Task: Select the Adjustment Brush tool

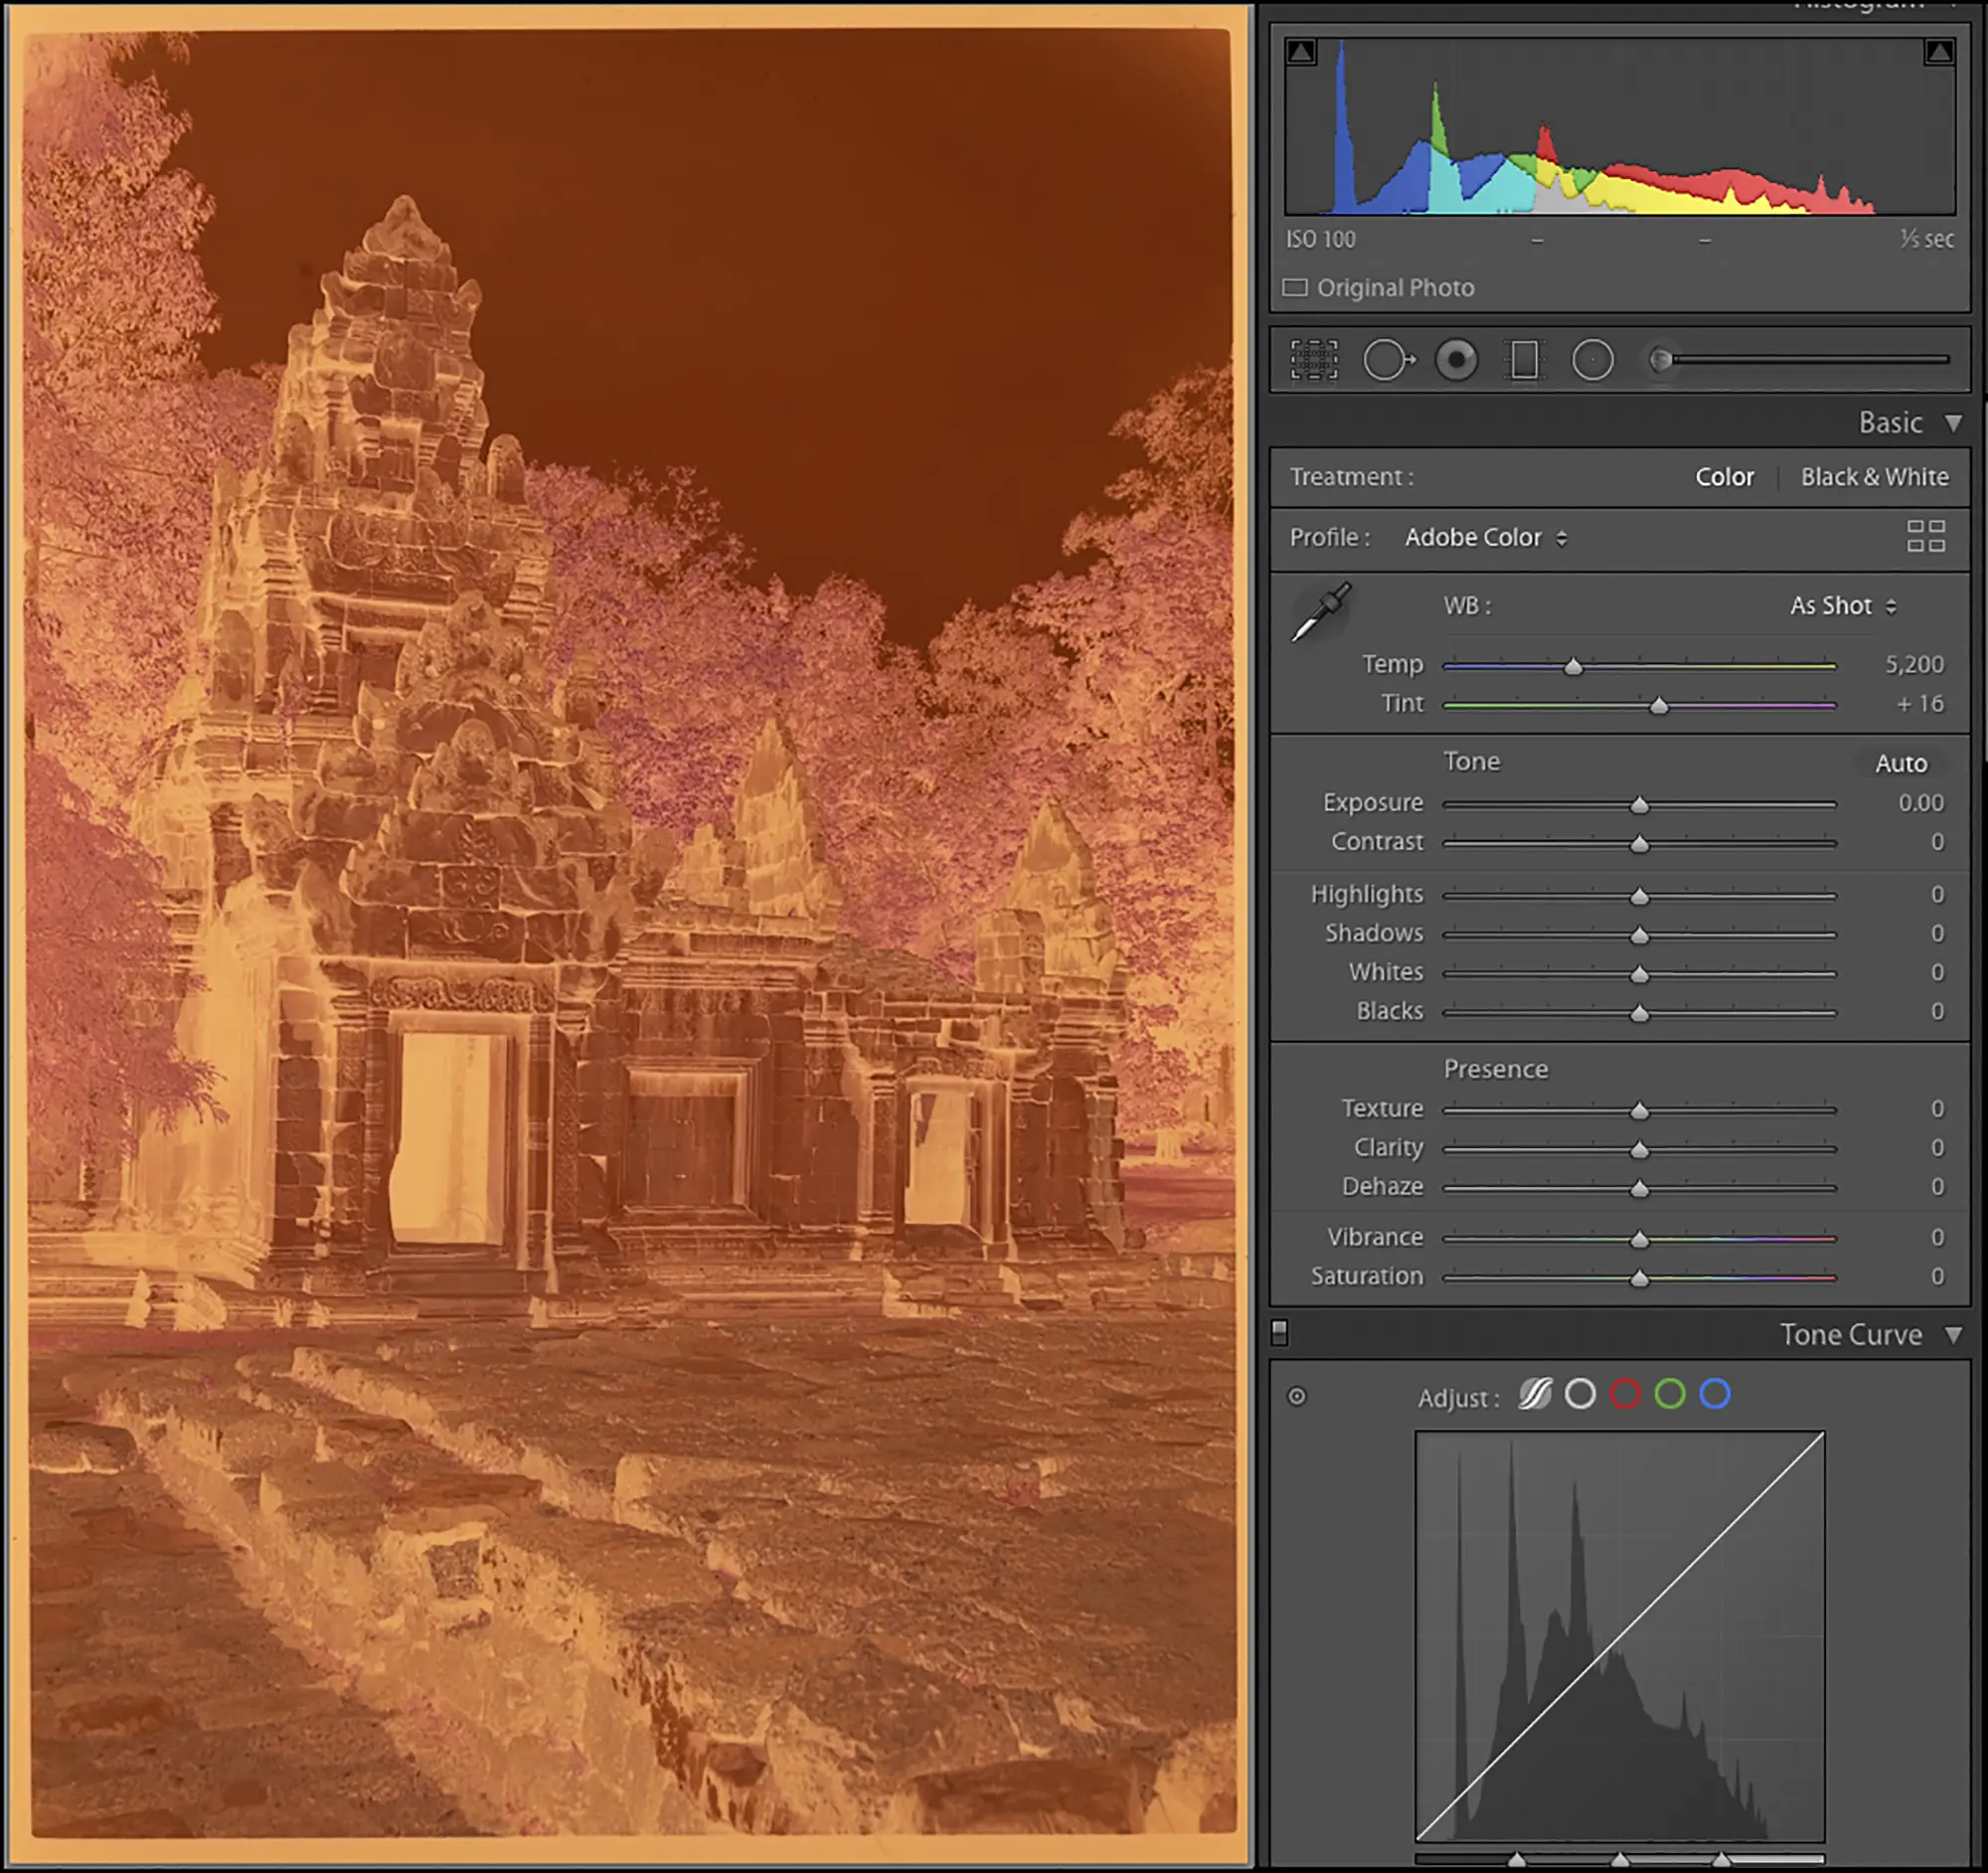Action: click(1660, 360)
